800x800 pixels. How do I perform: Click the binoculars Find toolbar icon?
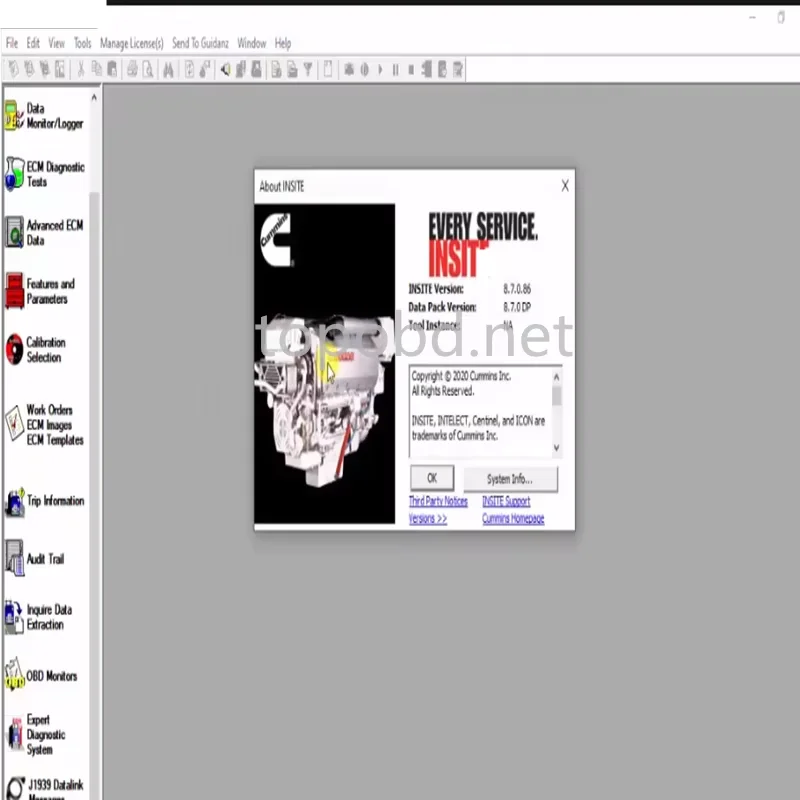click(x=168, y=69)
